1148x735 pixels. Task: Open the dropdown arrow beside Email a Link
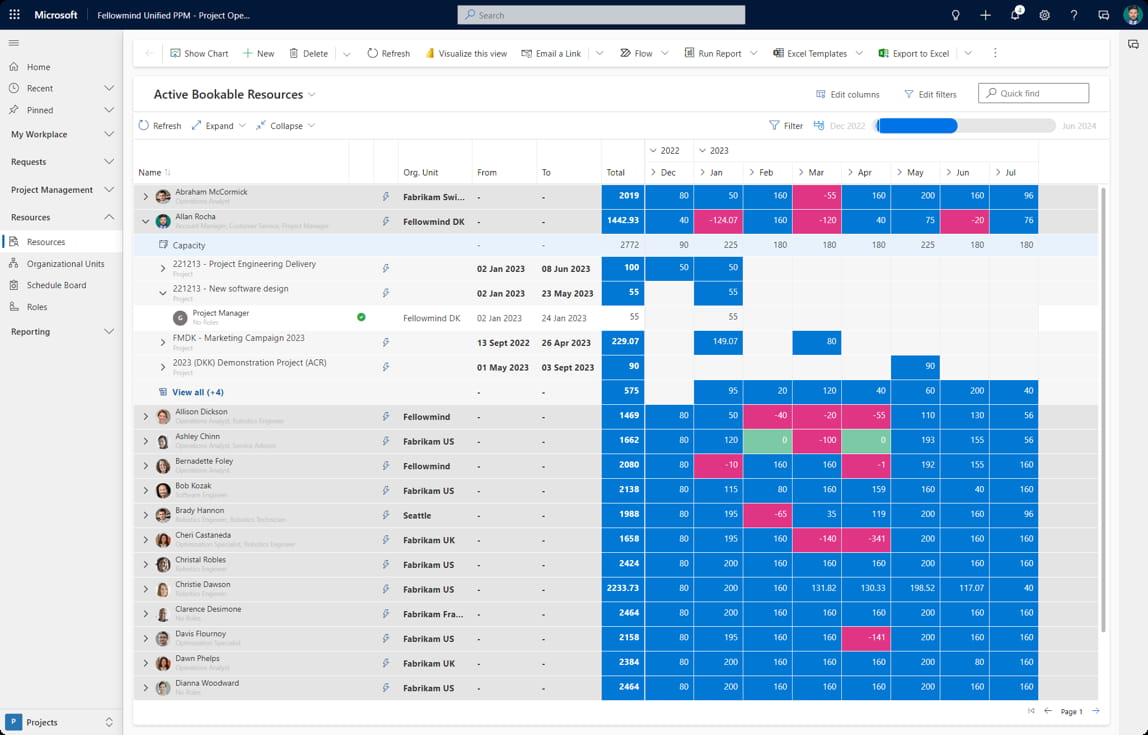[x=600, y=53]
